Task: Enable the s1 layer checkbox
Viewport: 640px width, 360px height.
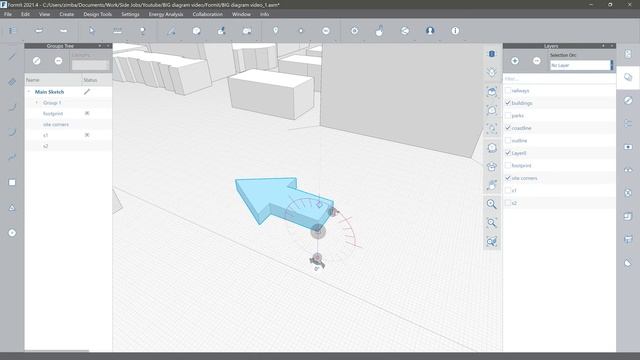Action: tap(508, 190)
